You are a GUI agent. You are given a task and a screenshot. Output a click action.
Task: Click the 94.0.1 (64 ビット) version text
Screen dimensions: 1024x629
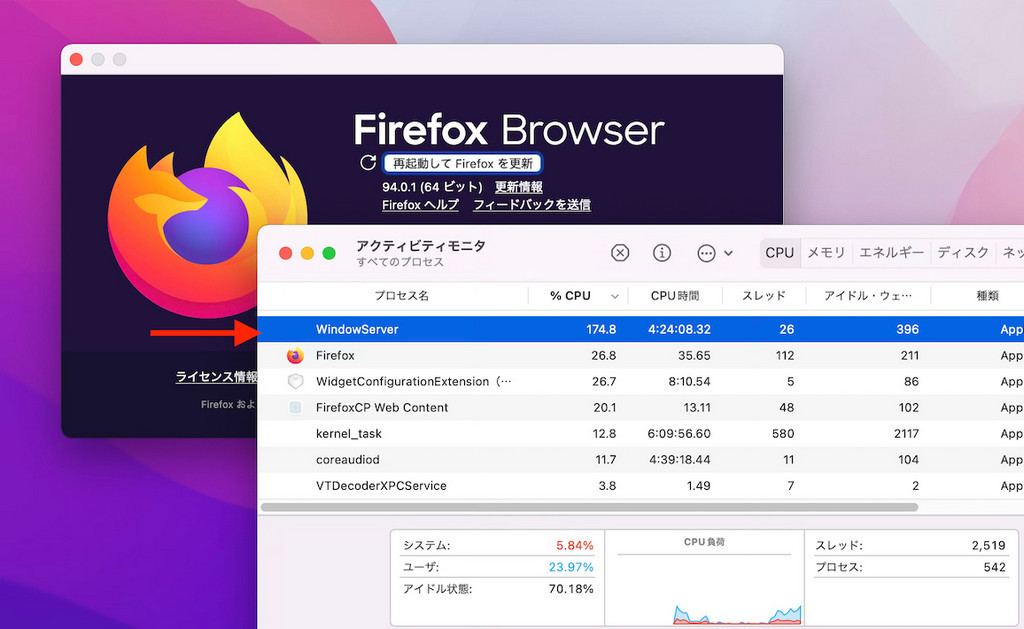coord(432,187)
